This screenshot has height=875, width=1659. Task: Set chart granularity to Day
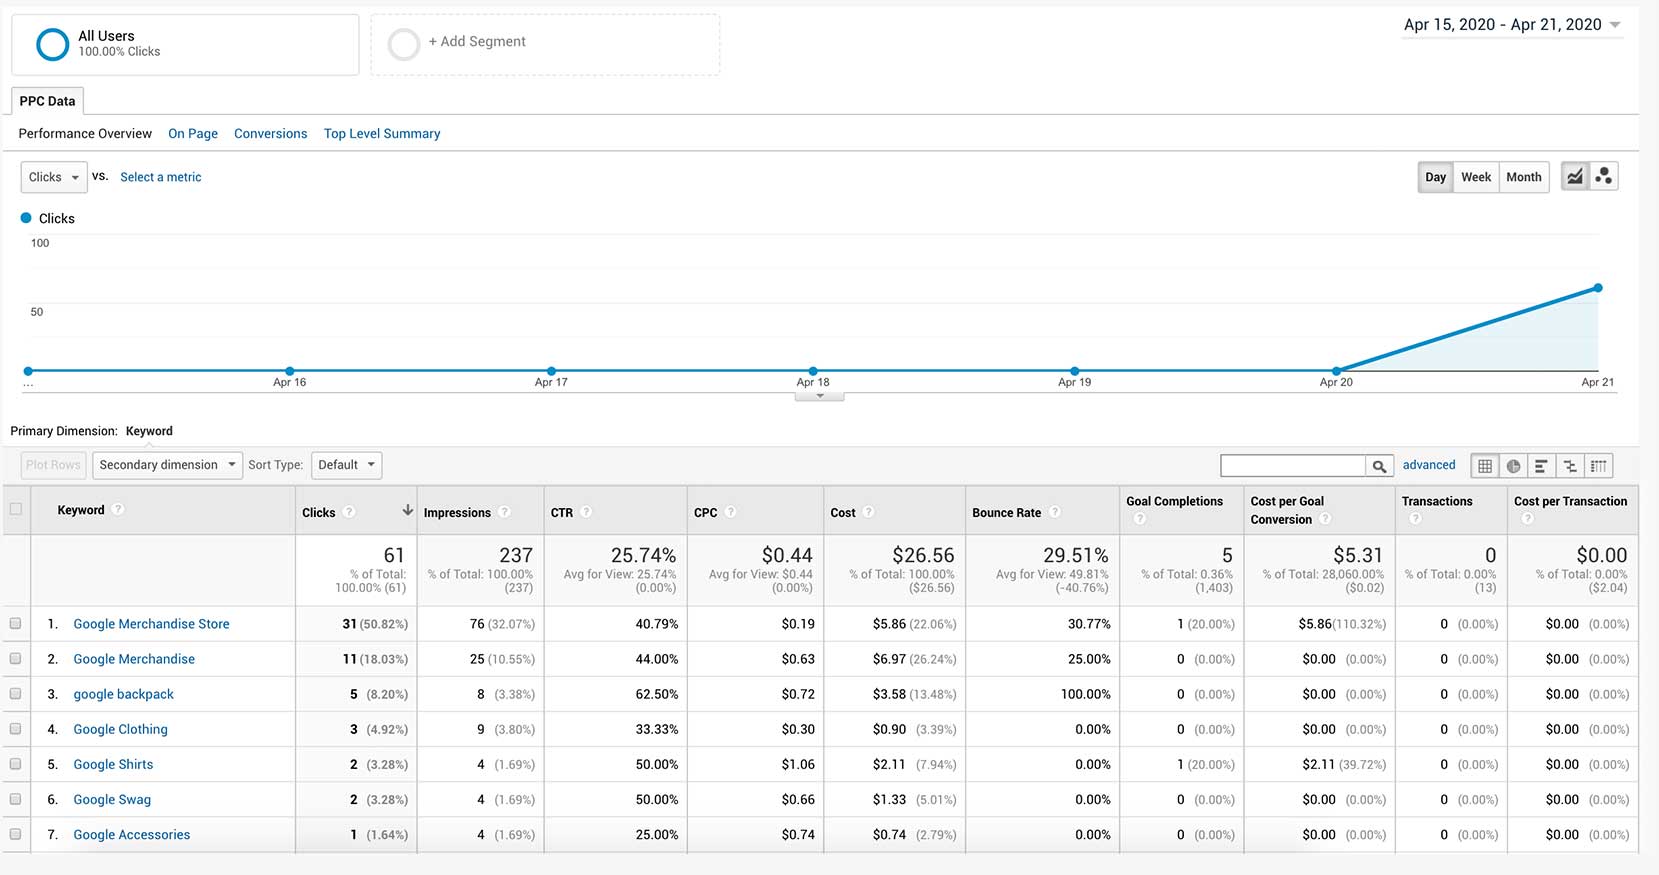click(x=1435, y=177)
